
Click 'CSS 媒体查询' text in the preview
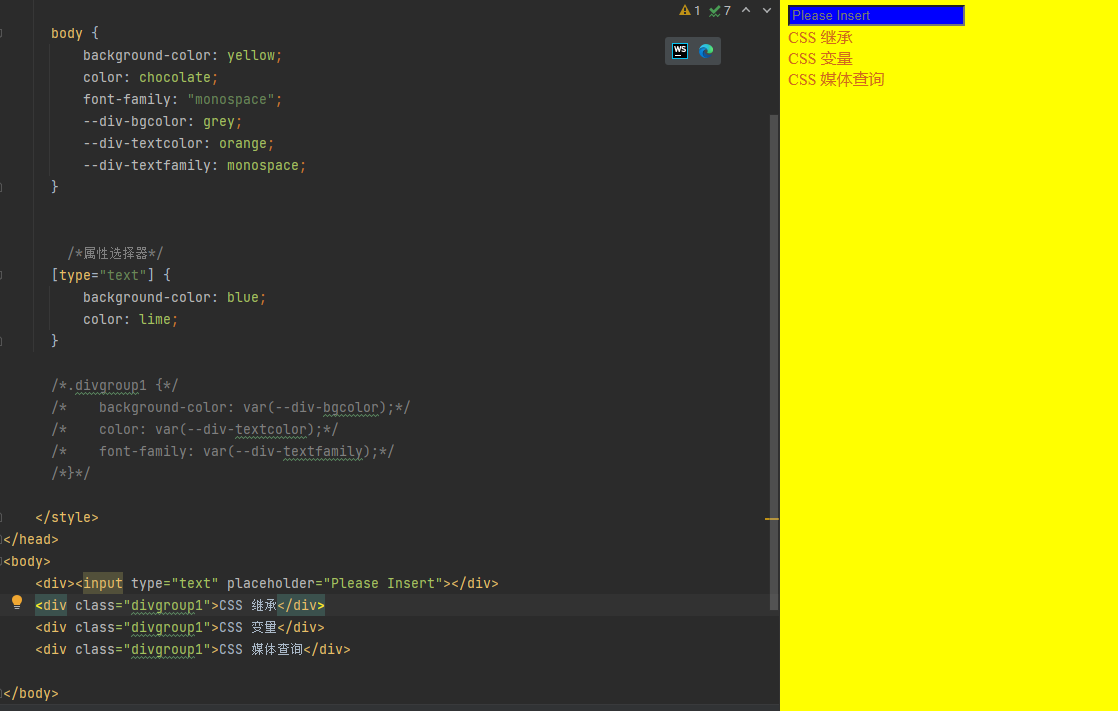pos(836,79)
